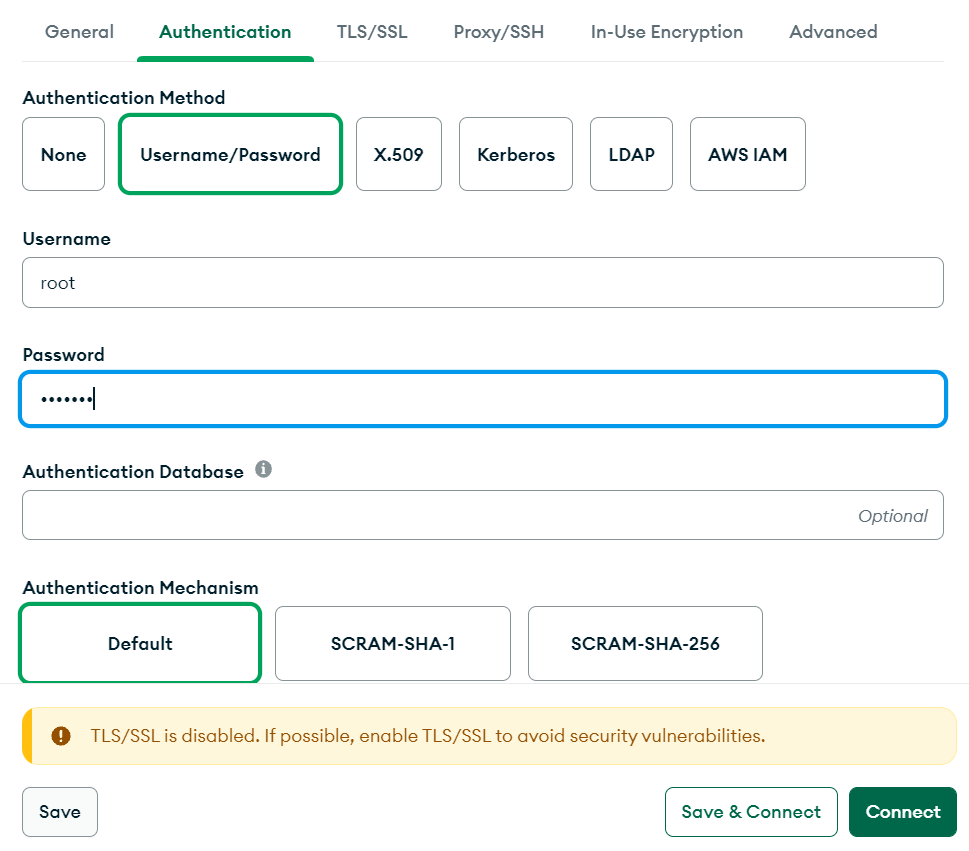The height and width of the screenshot is (851, 969).
Task: Select Username/Password authentication method
Action: tap(230, 155)
